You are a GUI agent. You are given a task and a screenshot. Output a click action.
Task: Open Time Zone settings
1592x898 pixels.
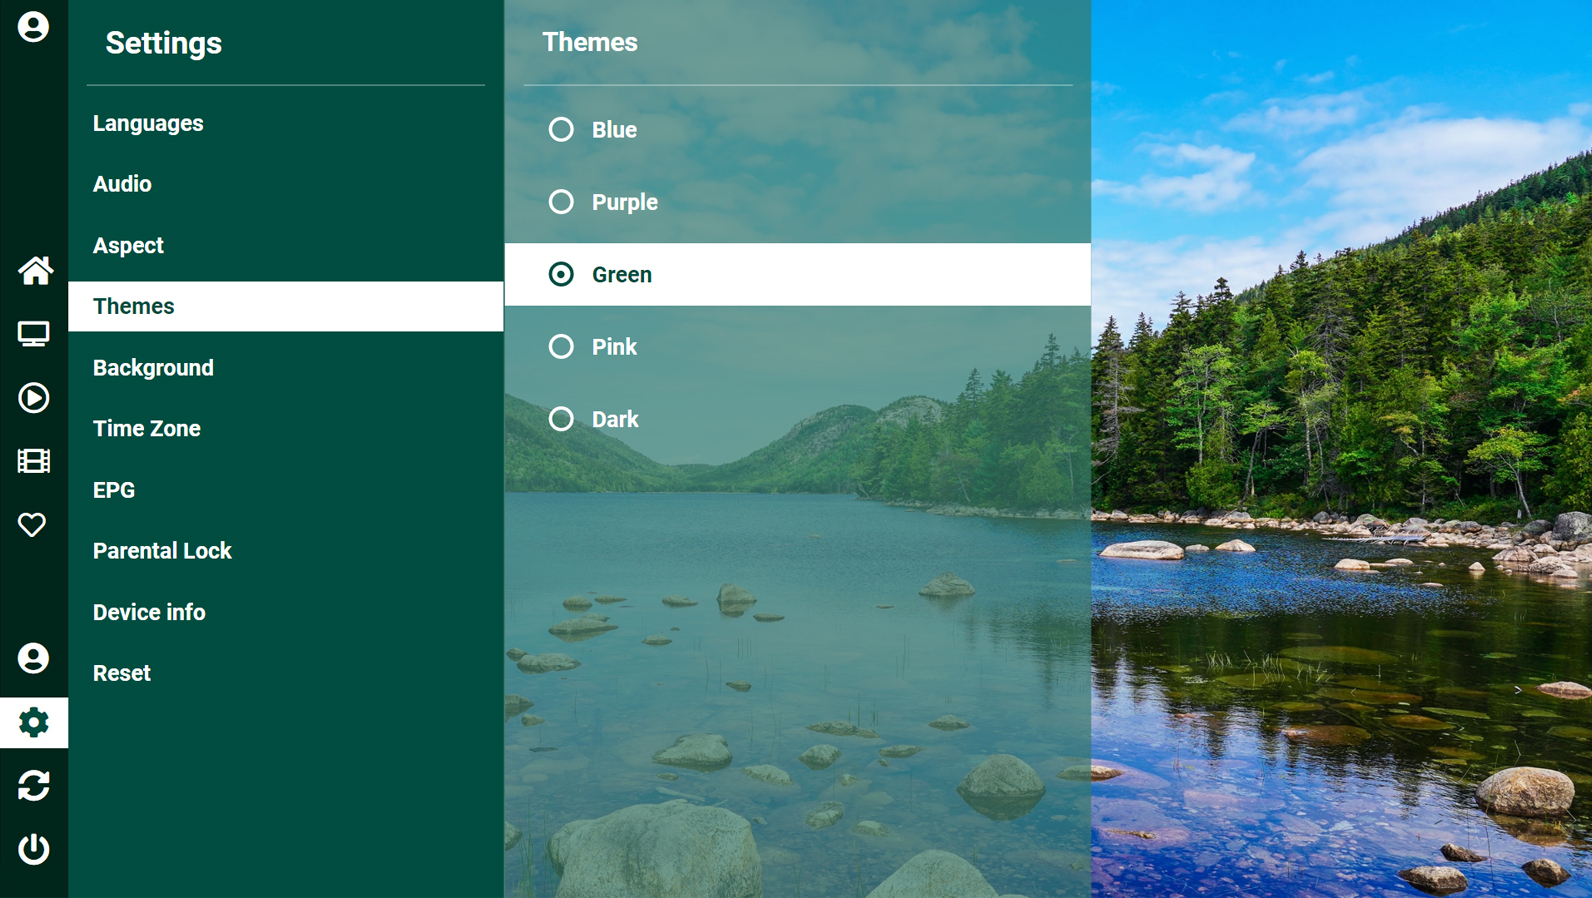tap(286, 428)
